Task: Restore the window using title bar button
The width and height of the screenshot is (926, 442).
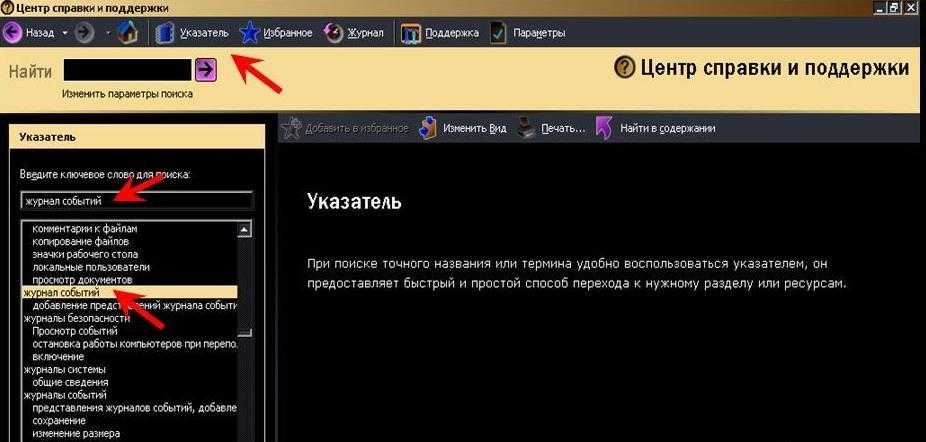Action: point(895,8)
